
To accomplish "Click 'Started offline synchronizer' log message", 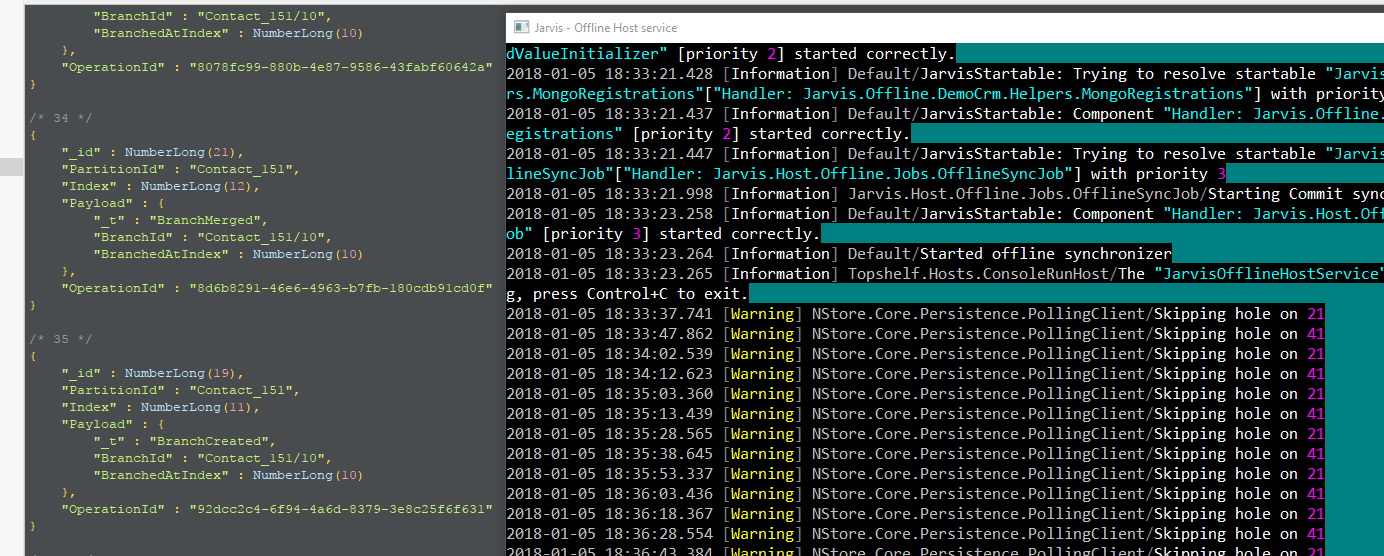I will pyautogui.click(x=1046, y=254).
